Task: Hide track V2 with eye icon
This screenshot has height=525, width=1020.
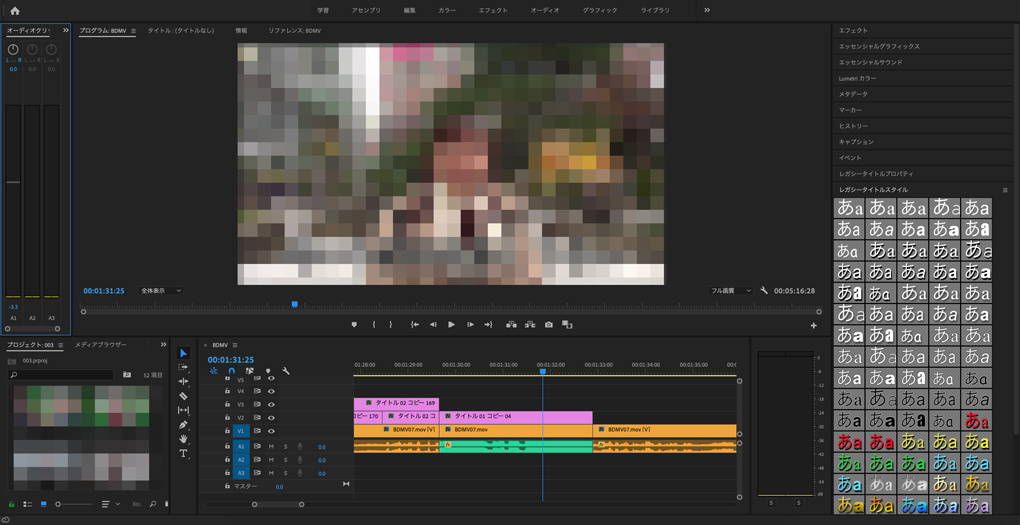Action: click(271, 417)
